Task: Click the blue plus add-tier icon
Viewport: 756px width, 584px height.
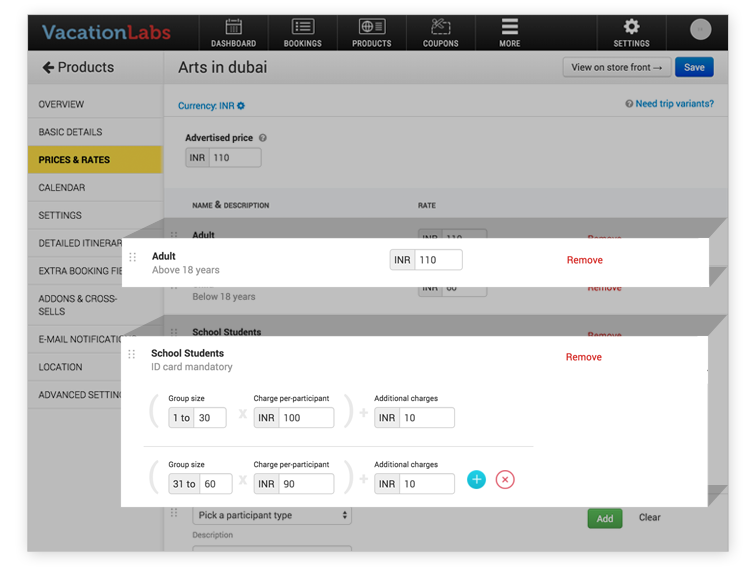Action: [477, 480]
